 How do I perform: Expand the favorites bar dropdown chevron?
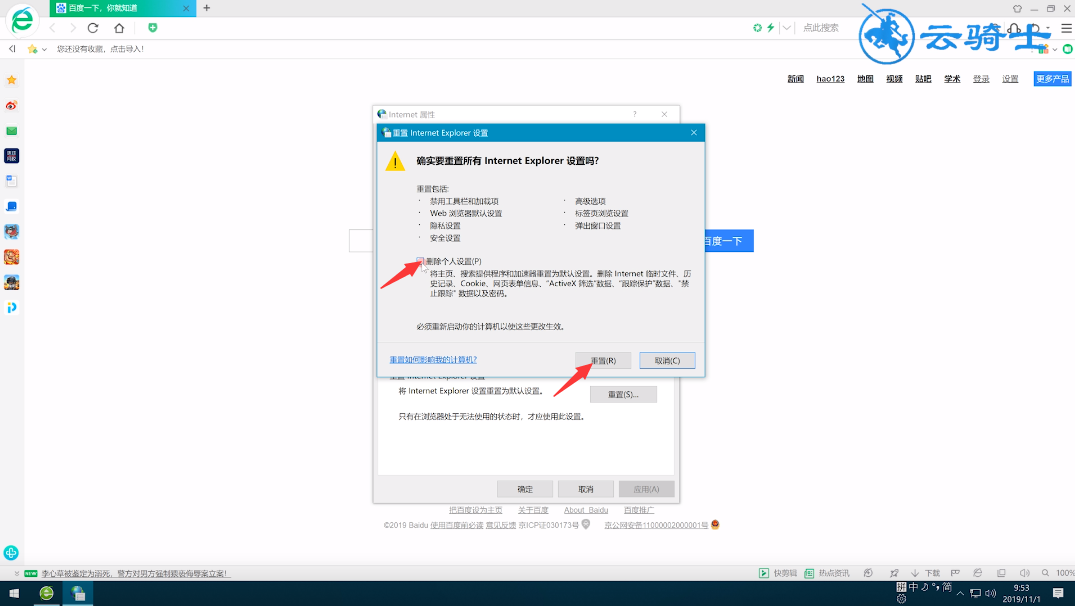click(x=44, y=49)
